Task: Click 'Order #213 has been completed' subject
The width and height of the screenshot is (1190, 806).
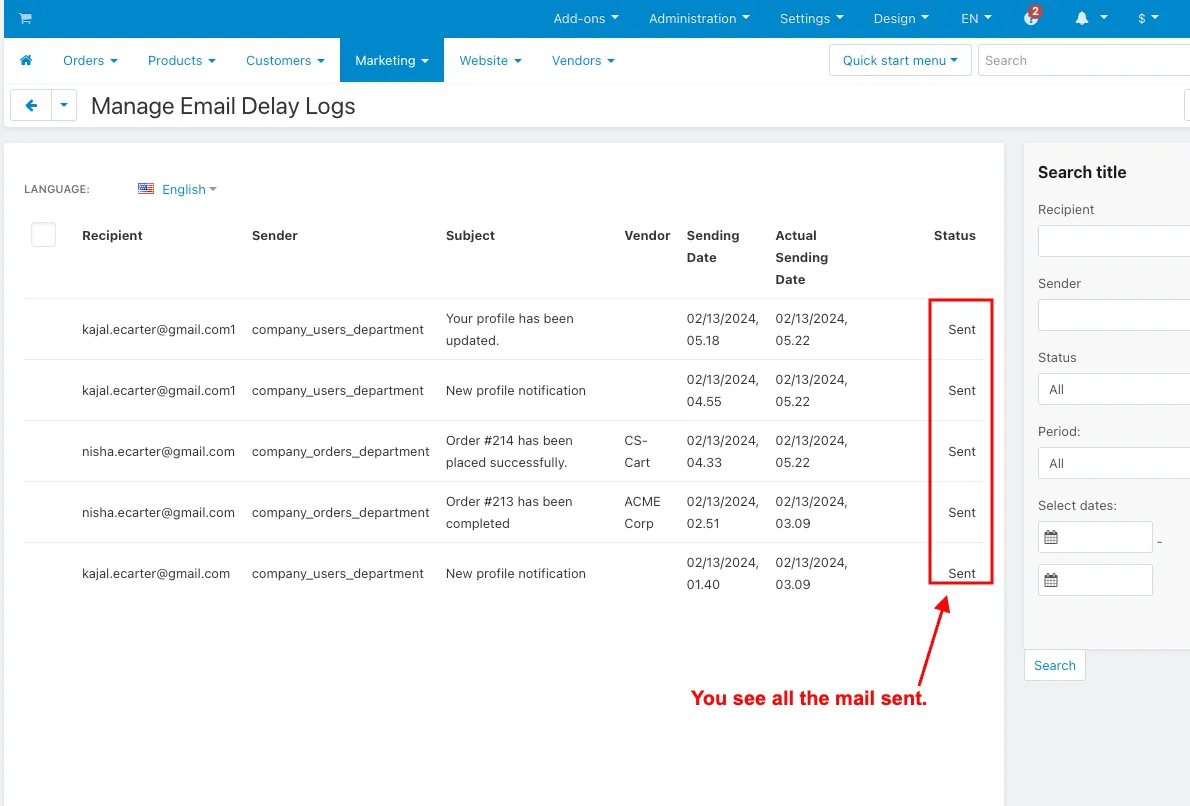Action: pyautogui.click(x=508, y=512)
